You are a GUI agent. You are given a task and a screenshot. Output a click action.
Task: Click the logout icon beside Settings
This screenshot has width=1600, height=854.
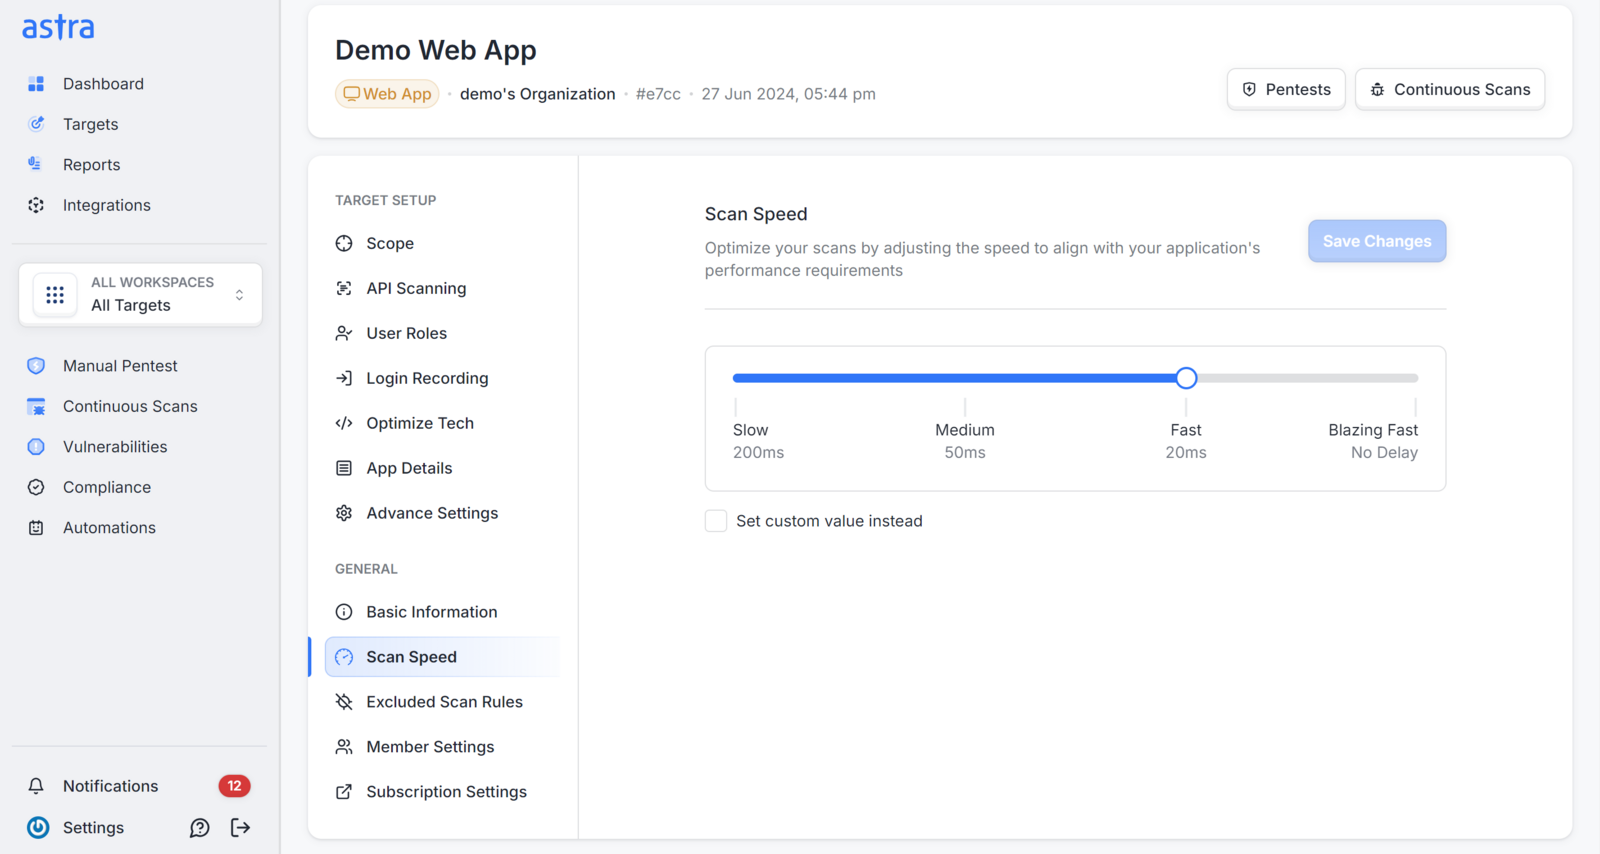tap(240, 827)
